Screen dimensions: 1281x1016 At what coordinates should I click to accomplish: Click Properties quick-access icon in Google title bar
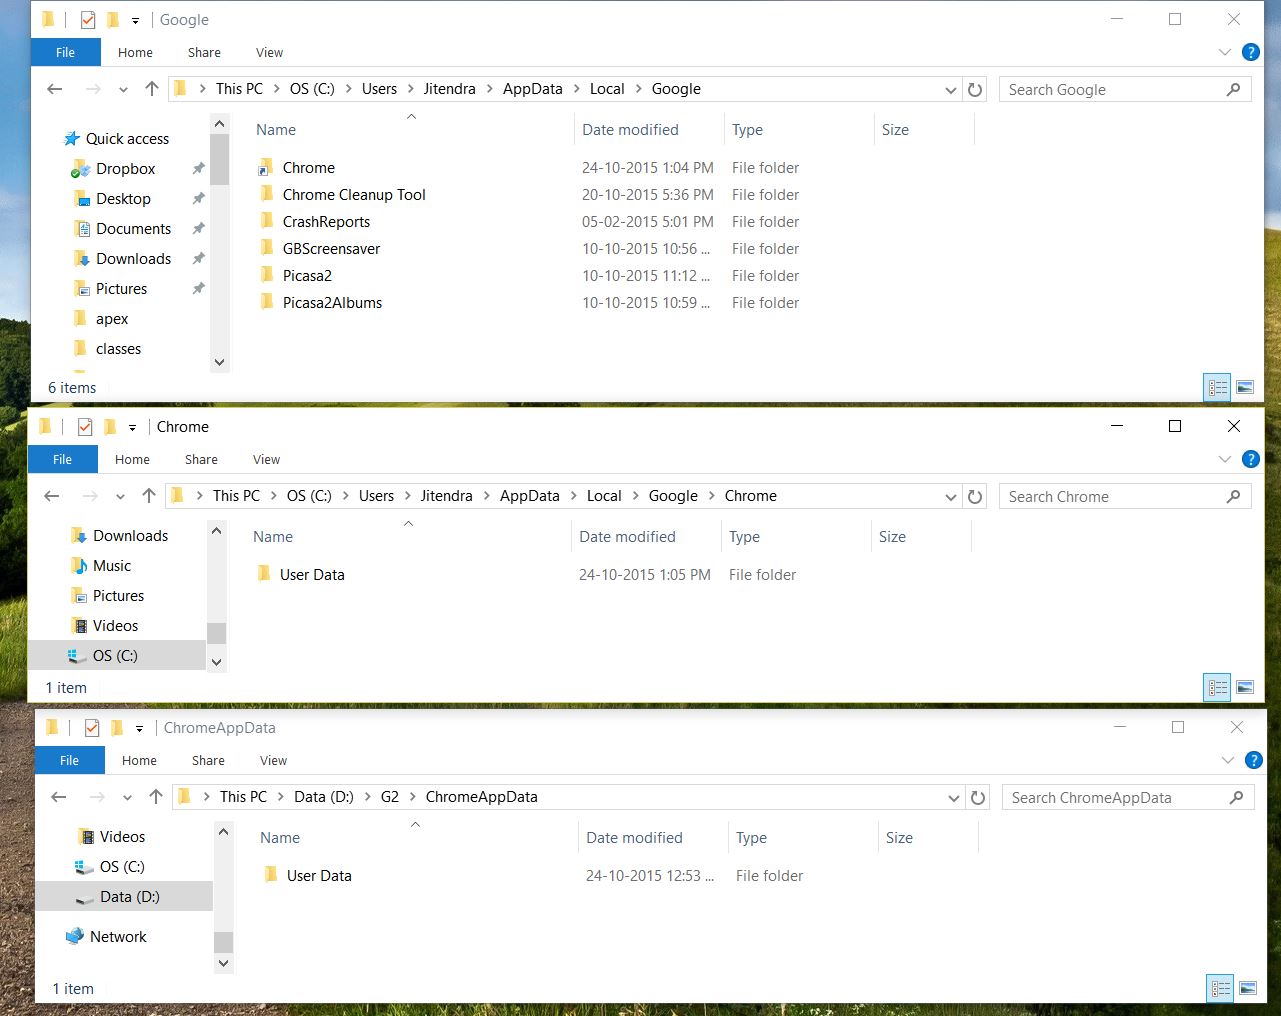(x=88, y=20)
